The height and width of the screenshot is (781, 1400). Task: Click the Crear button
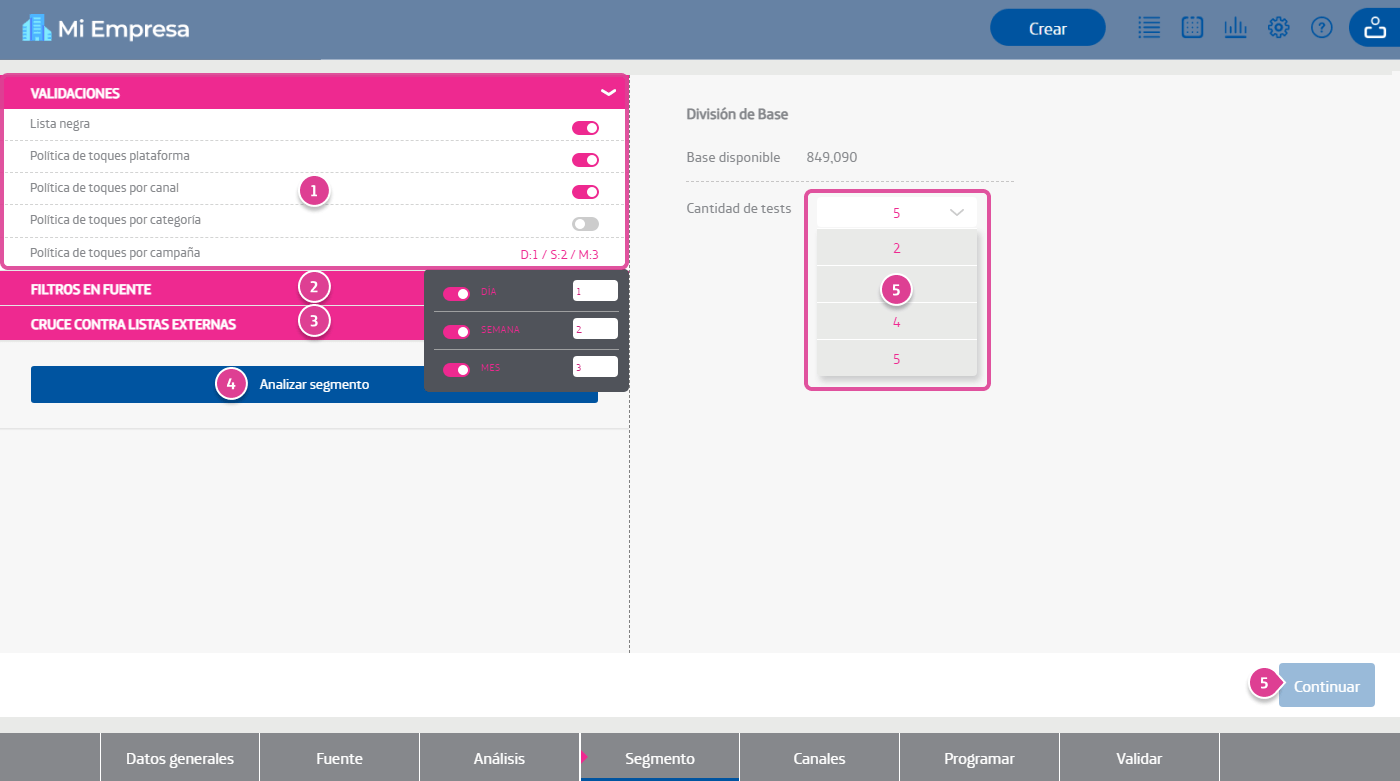1048,28
